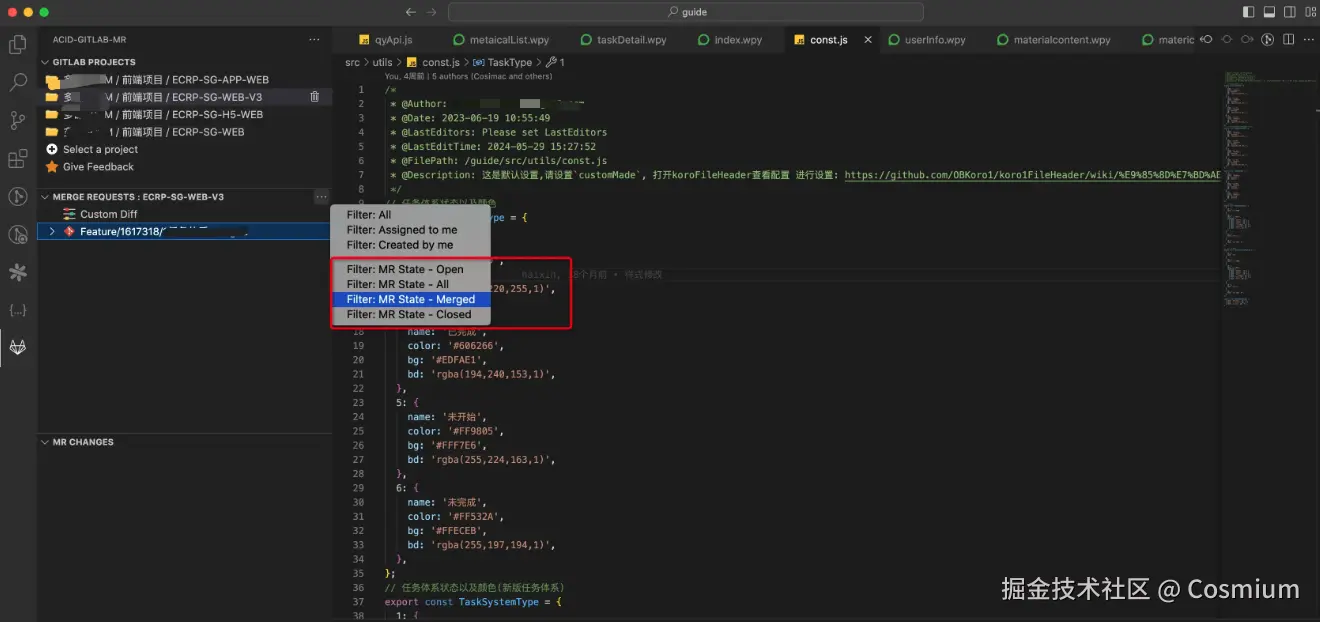Toggle the secondary side bar layout icon
The image size is (1320, 622).
click(x=1290, y=12)
